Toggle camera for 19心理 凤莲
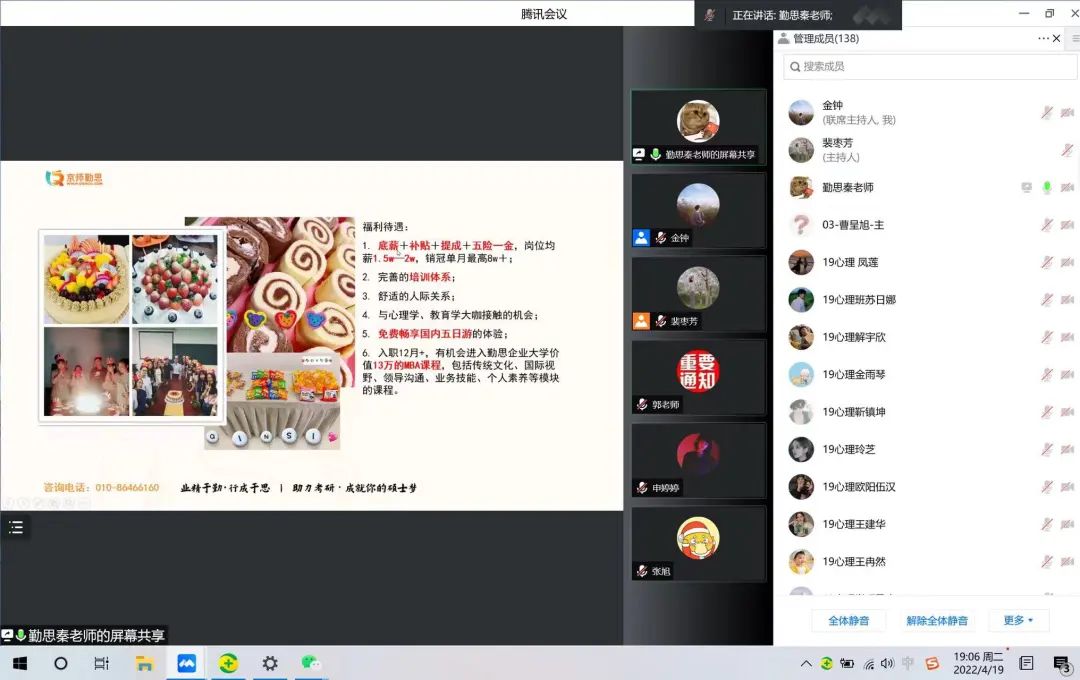This screenshot has height=680, width=1080. [x=1067, y=262]
